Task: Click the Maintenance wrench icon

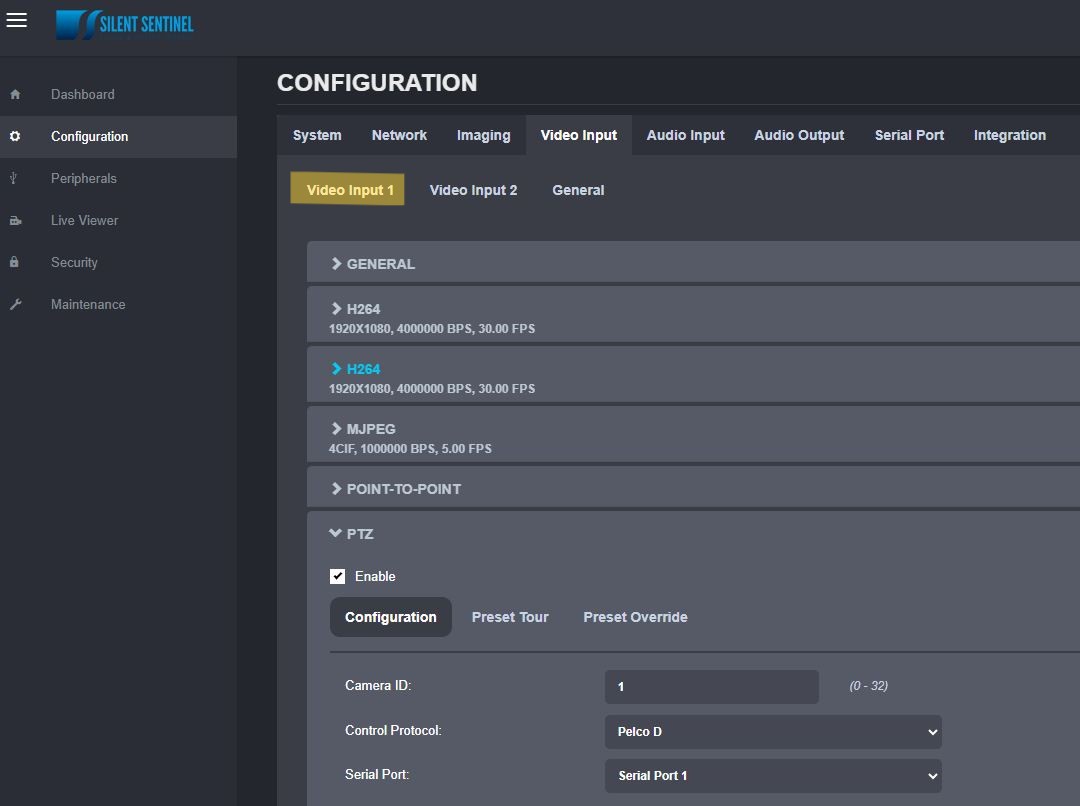Action: tap(16, 304)
